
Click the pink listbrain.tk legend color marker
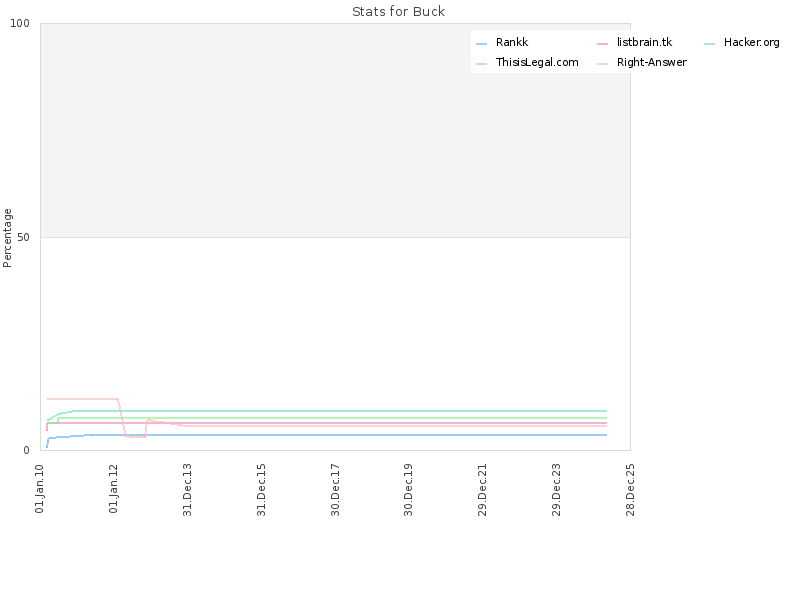[602, 44]
